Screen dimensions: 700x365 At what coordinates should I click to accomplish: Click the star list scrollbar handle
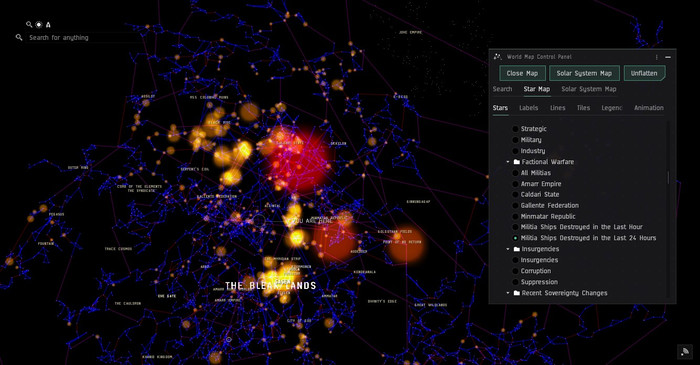tap(668, 177)
